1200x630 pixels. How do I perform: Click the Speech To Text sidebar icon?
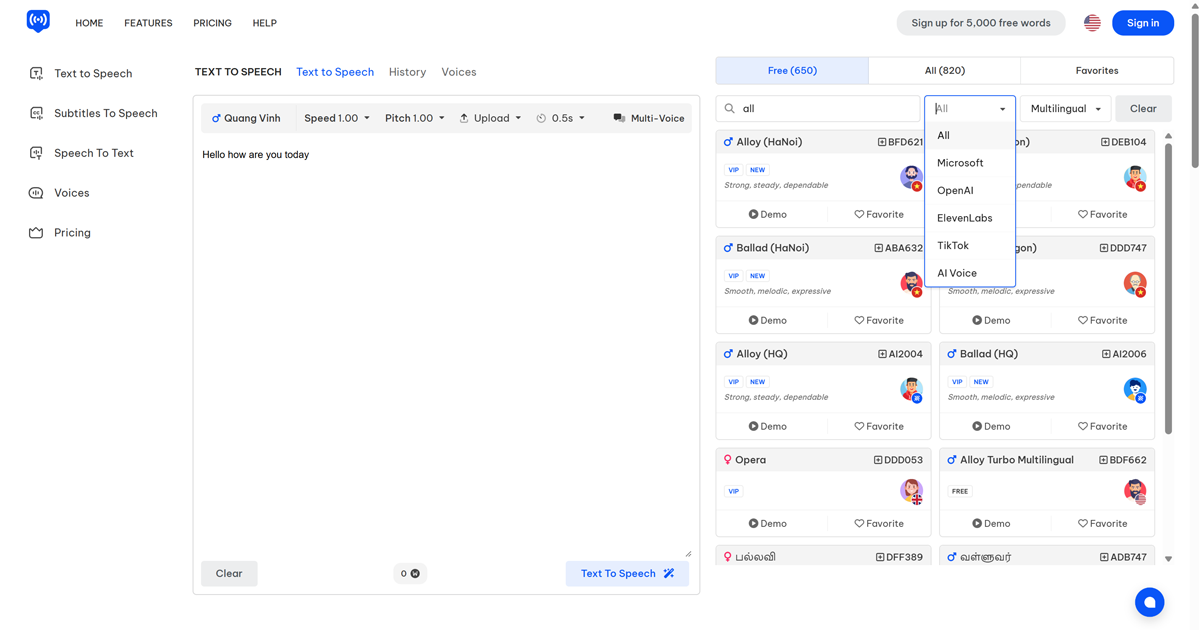pyautogui.click(x=36, y=153)
